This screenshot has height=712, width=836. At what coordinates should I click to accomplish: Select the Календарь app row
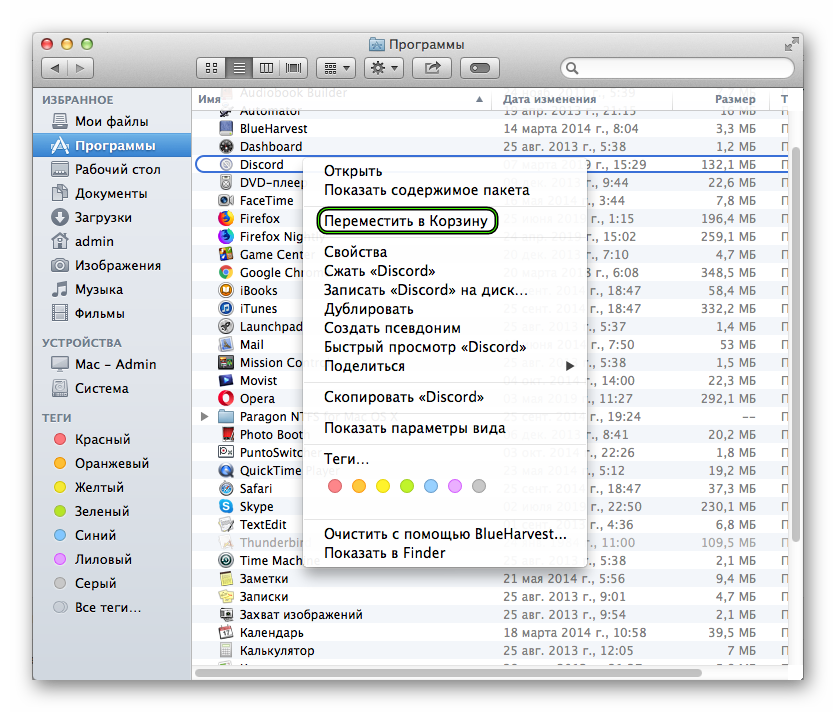tap(491, 633)
